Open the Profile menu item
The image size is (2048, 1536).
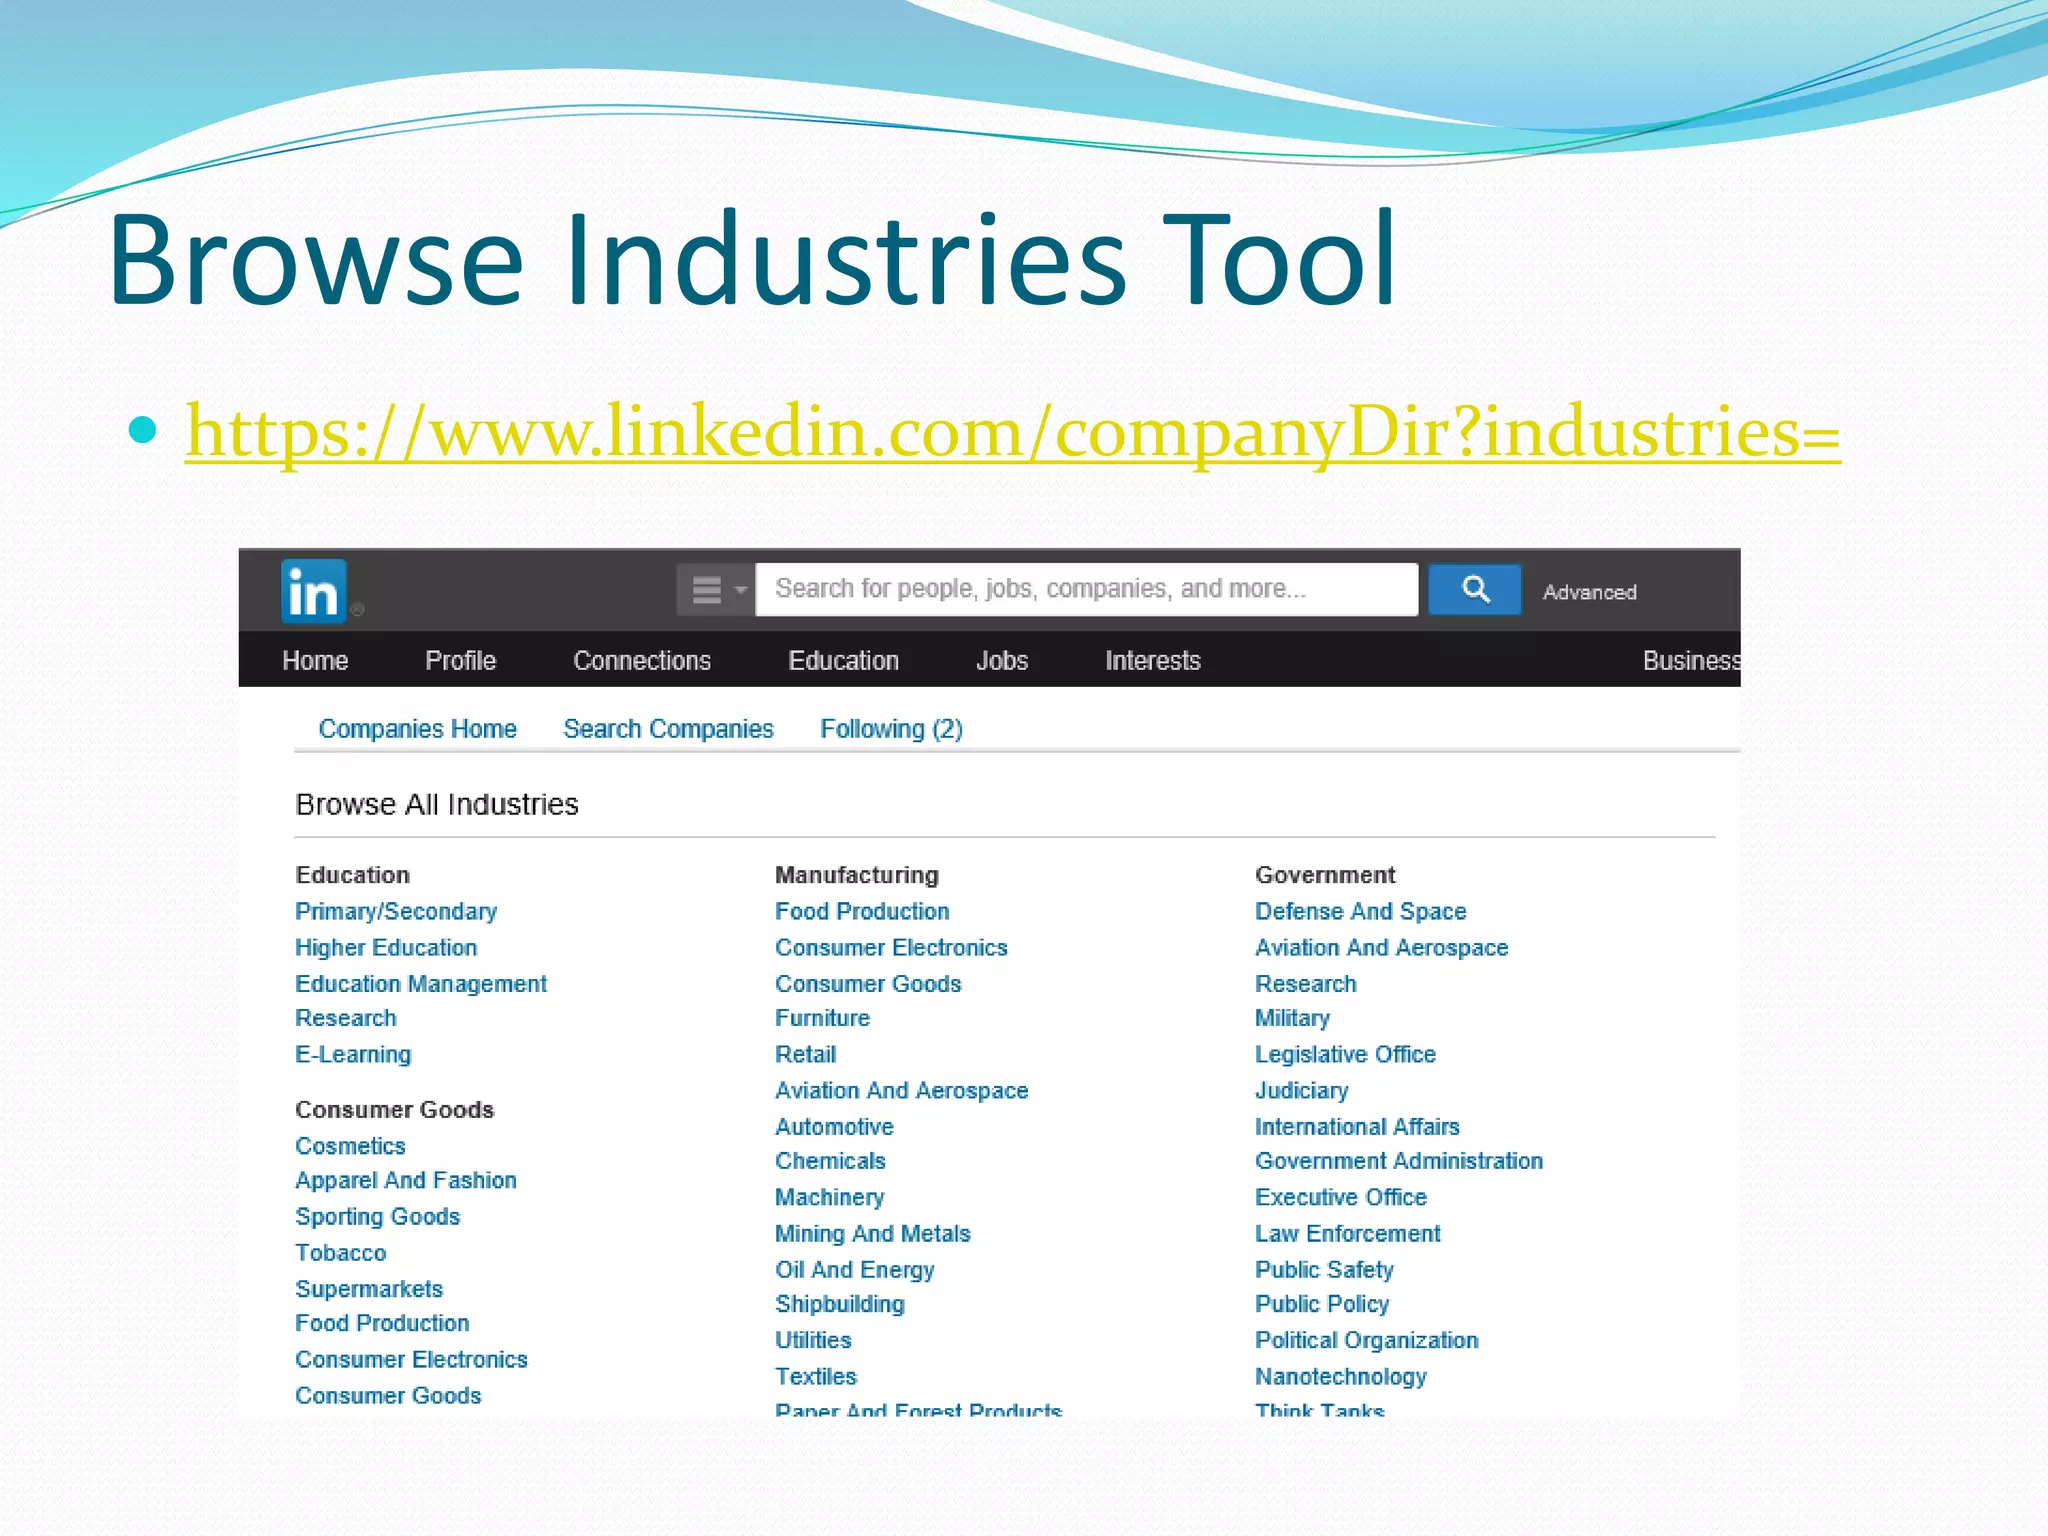[x=460, y=661]
